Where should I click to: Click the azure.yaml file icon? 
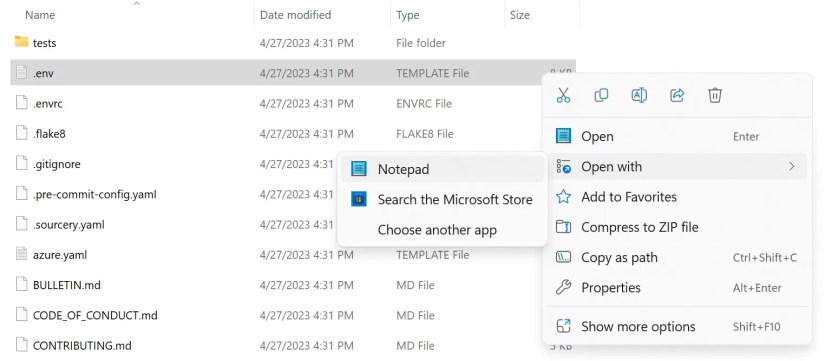click(x=21, y=254)
